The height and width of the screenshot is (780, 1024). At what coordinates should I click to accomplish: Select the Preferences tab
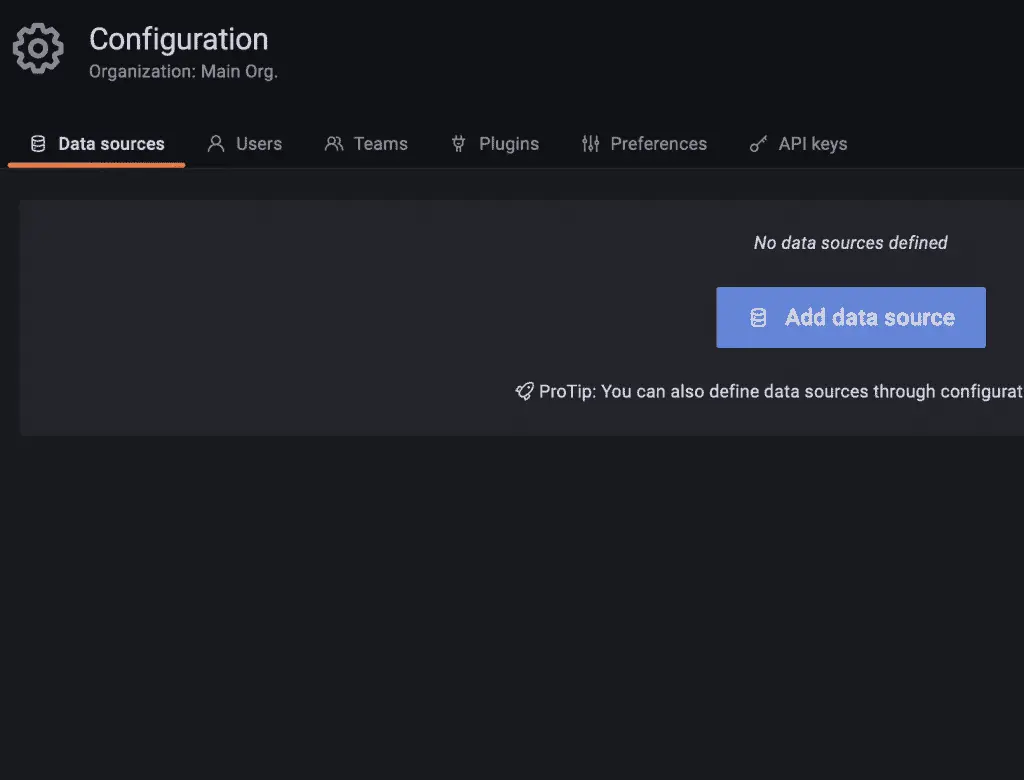click(x=658, y=144)
